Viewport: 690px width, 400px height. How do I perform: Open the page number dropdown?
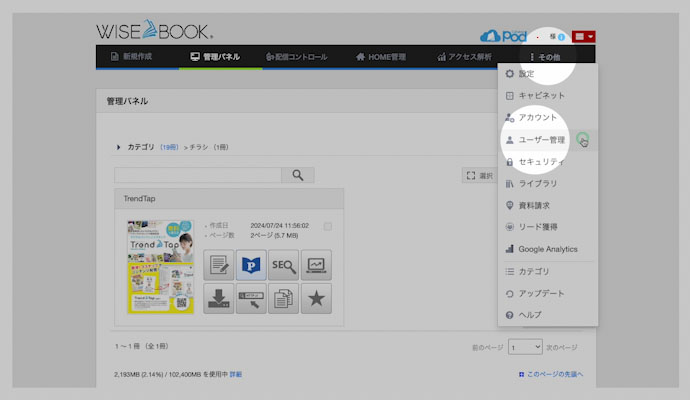click(x=525, y=347)
